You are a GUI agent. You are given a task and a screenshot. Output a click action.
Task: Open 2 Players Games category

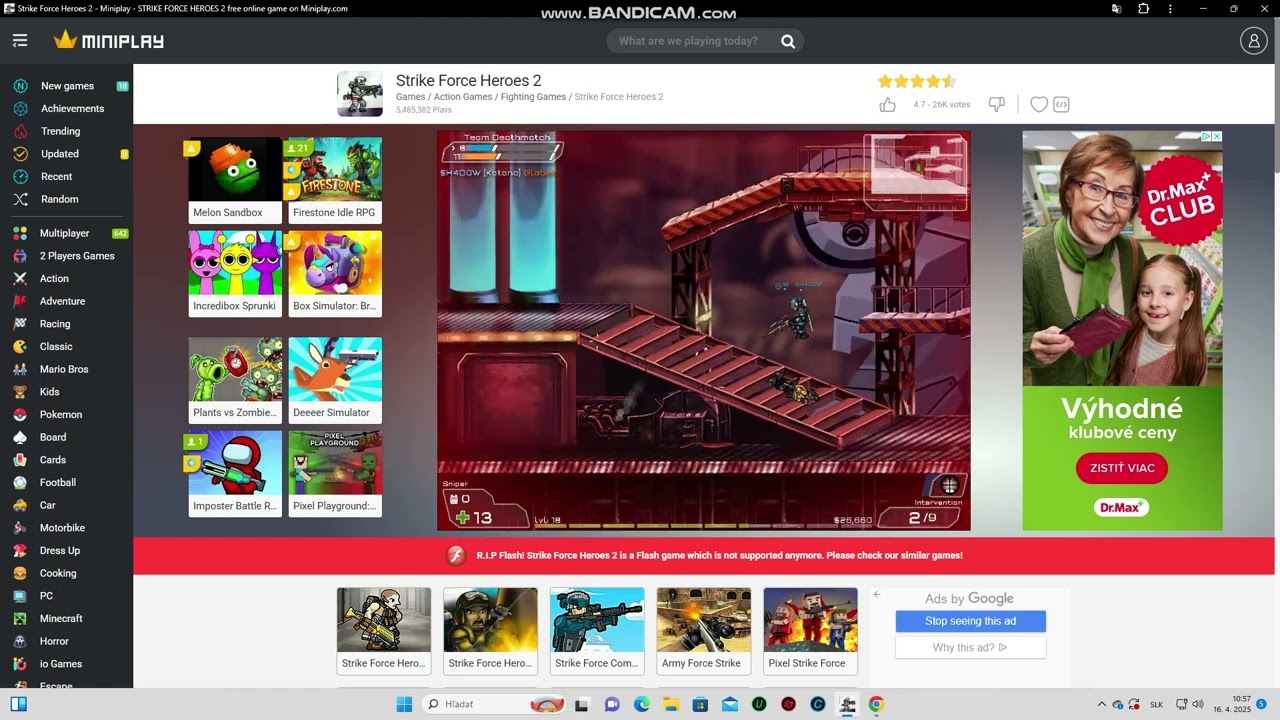[x=77, y=256]
